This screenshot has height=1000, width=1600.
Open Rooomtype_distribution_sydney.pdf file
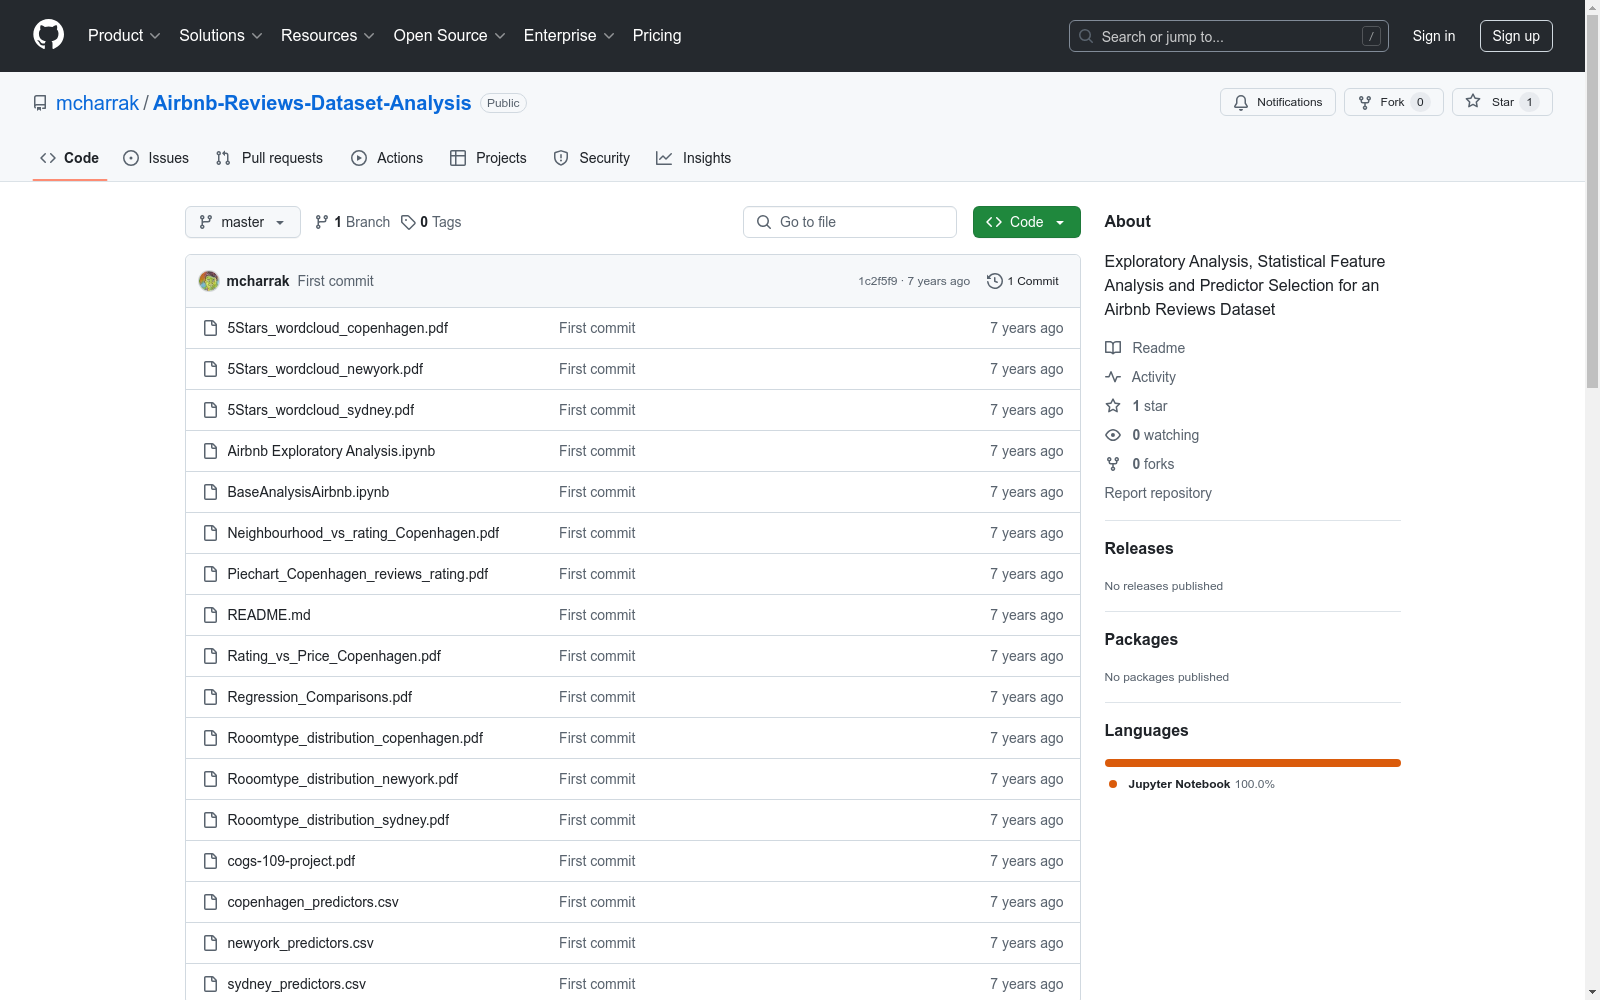(338, 820)
